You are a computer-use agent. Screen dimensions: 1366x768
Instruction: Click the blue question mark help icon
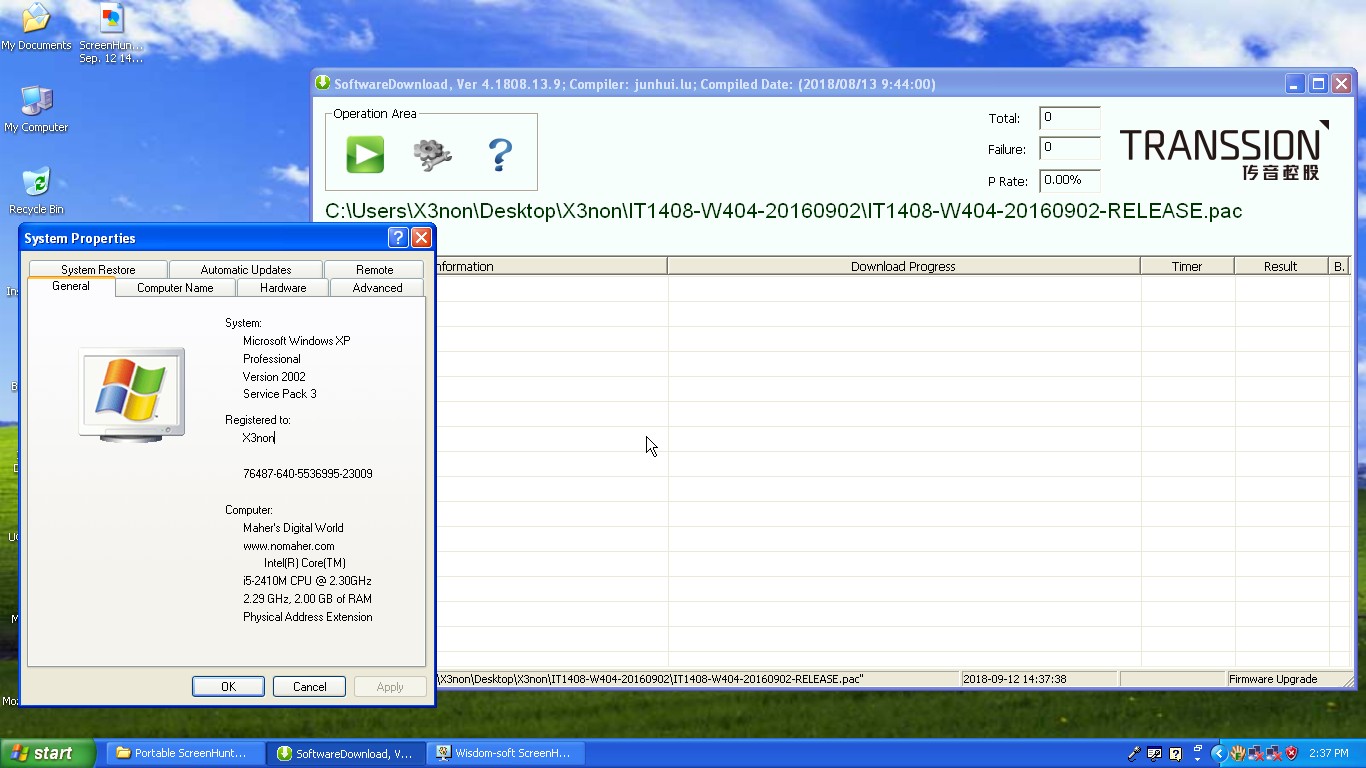(500, 155)
